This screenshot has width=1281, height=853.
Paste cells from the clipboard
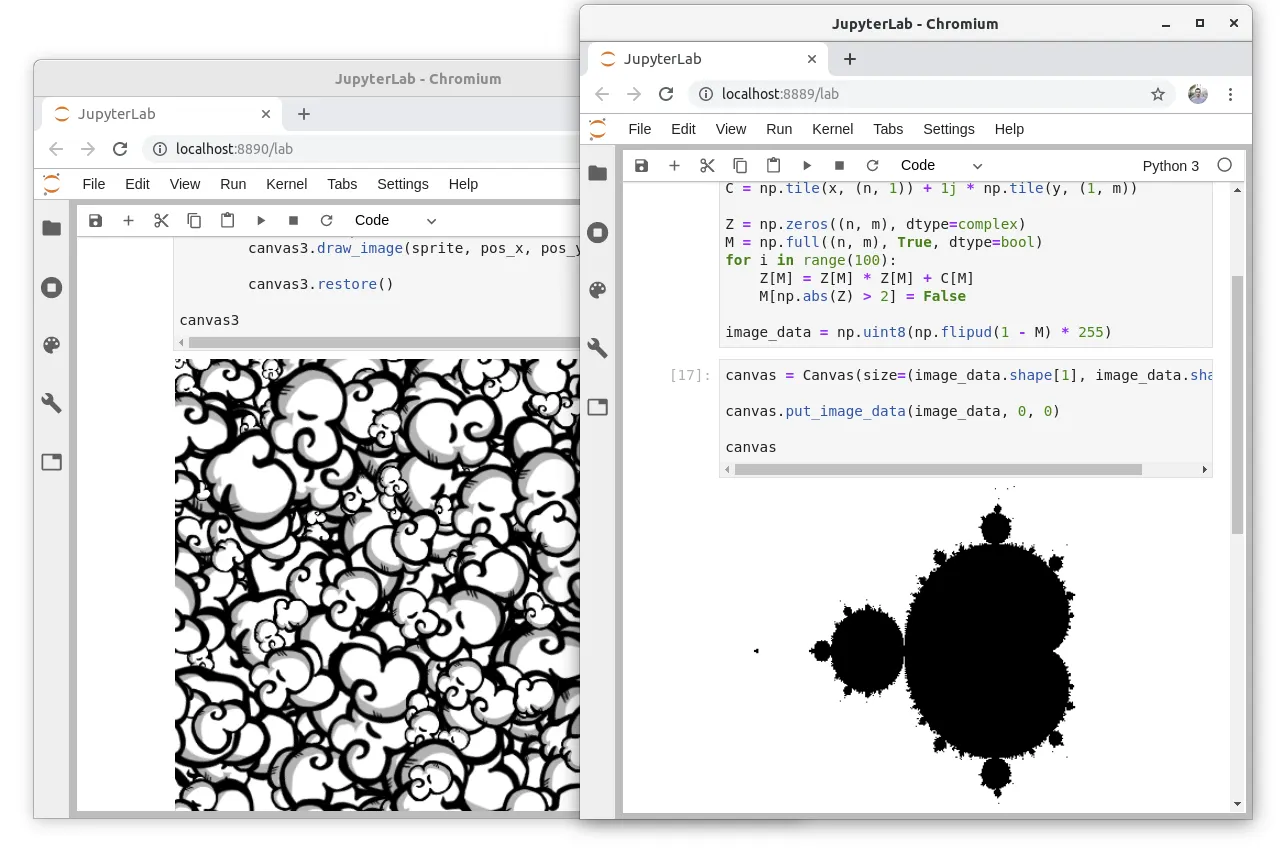773,165
